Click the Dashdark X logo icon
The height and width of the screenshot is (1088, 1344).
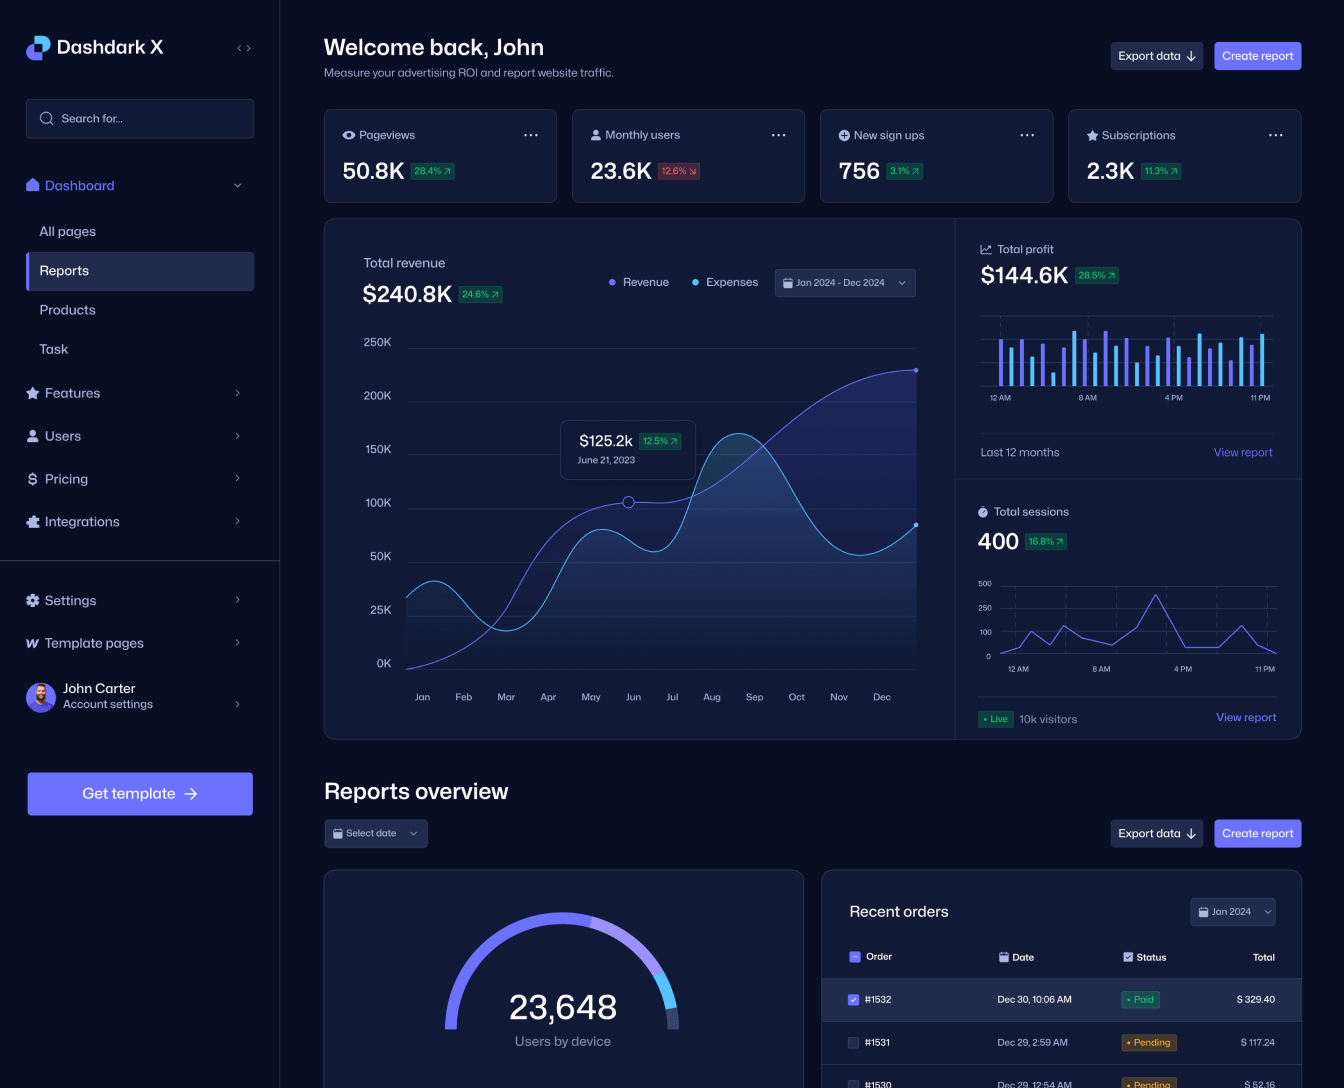[x=37, y=47]
